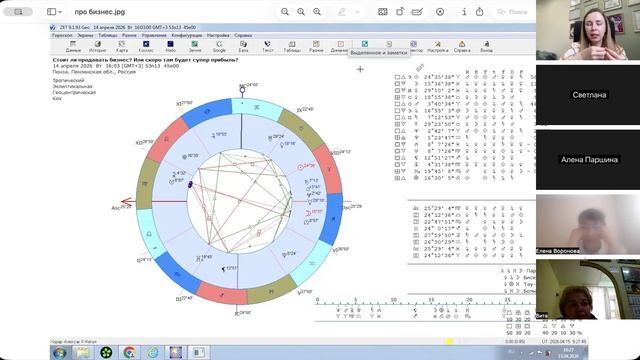Open the Гороскоп menu
This screenshot has width=640, height=360.
pyautogui.click(x=62, y=36)
